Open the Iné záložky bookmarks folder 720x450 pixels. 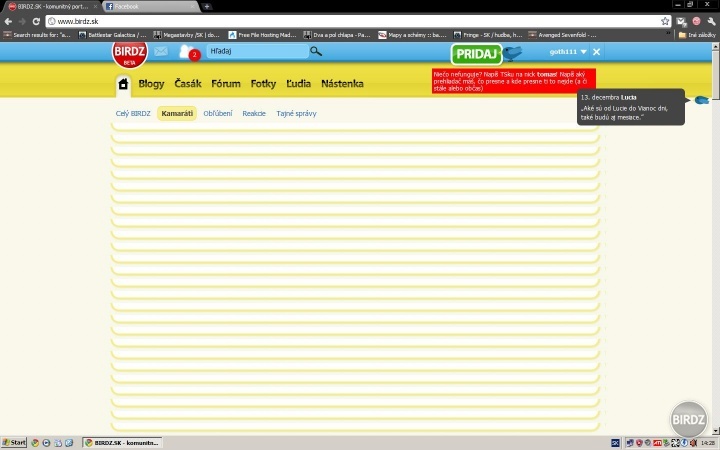pos(696,34)
